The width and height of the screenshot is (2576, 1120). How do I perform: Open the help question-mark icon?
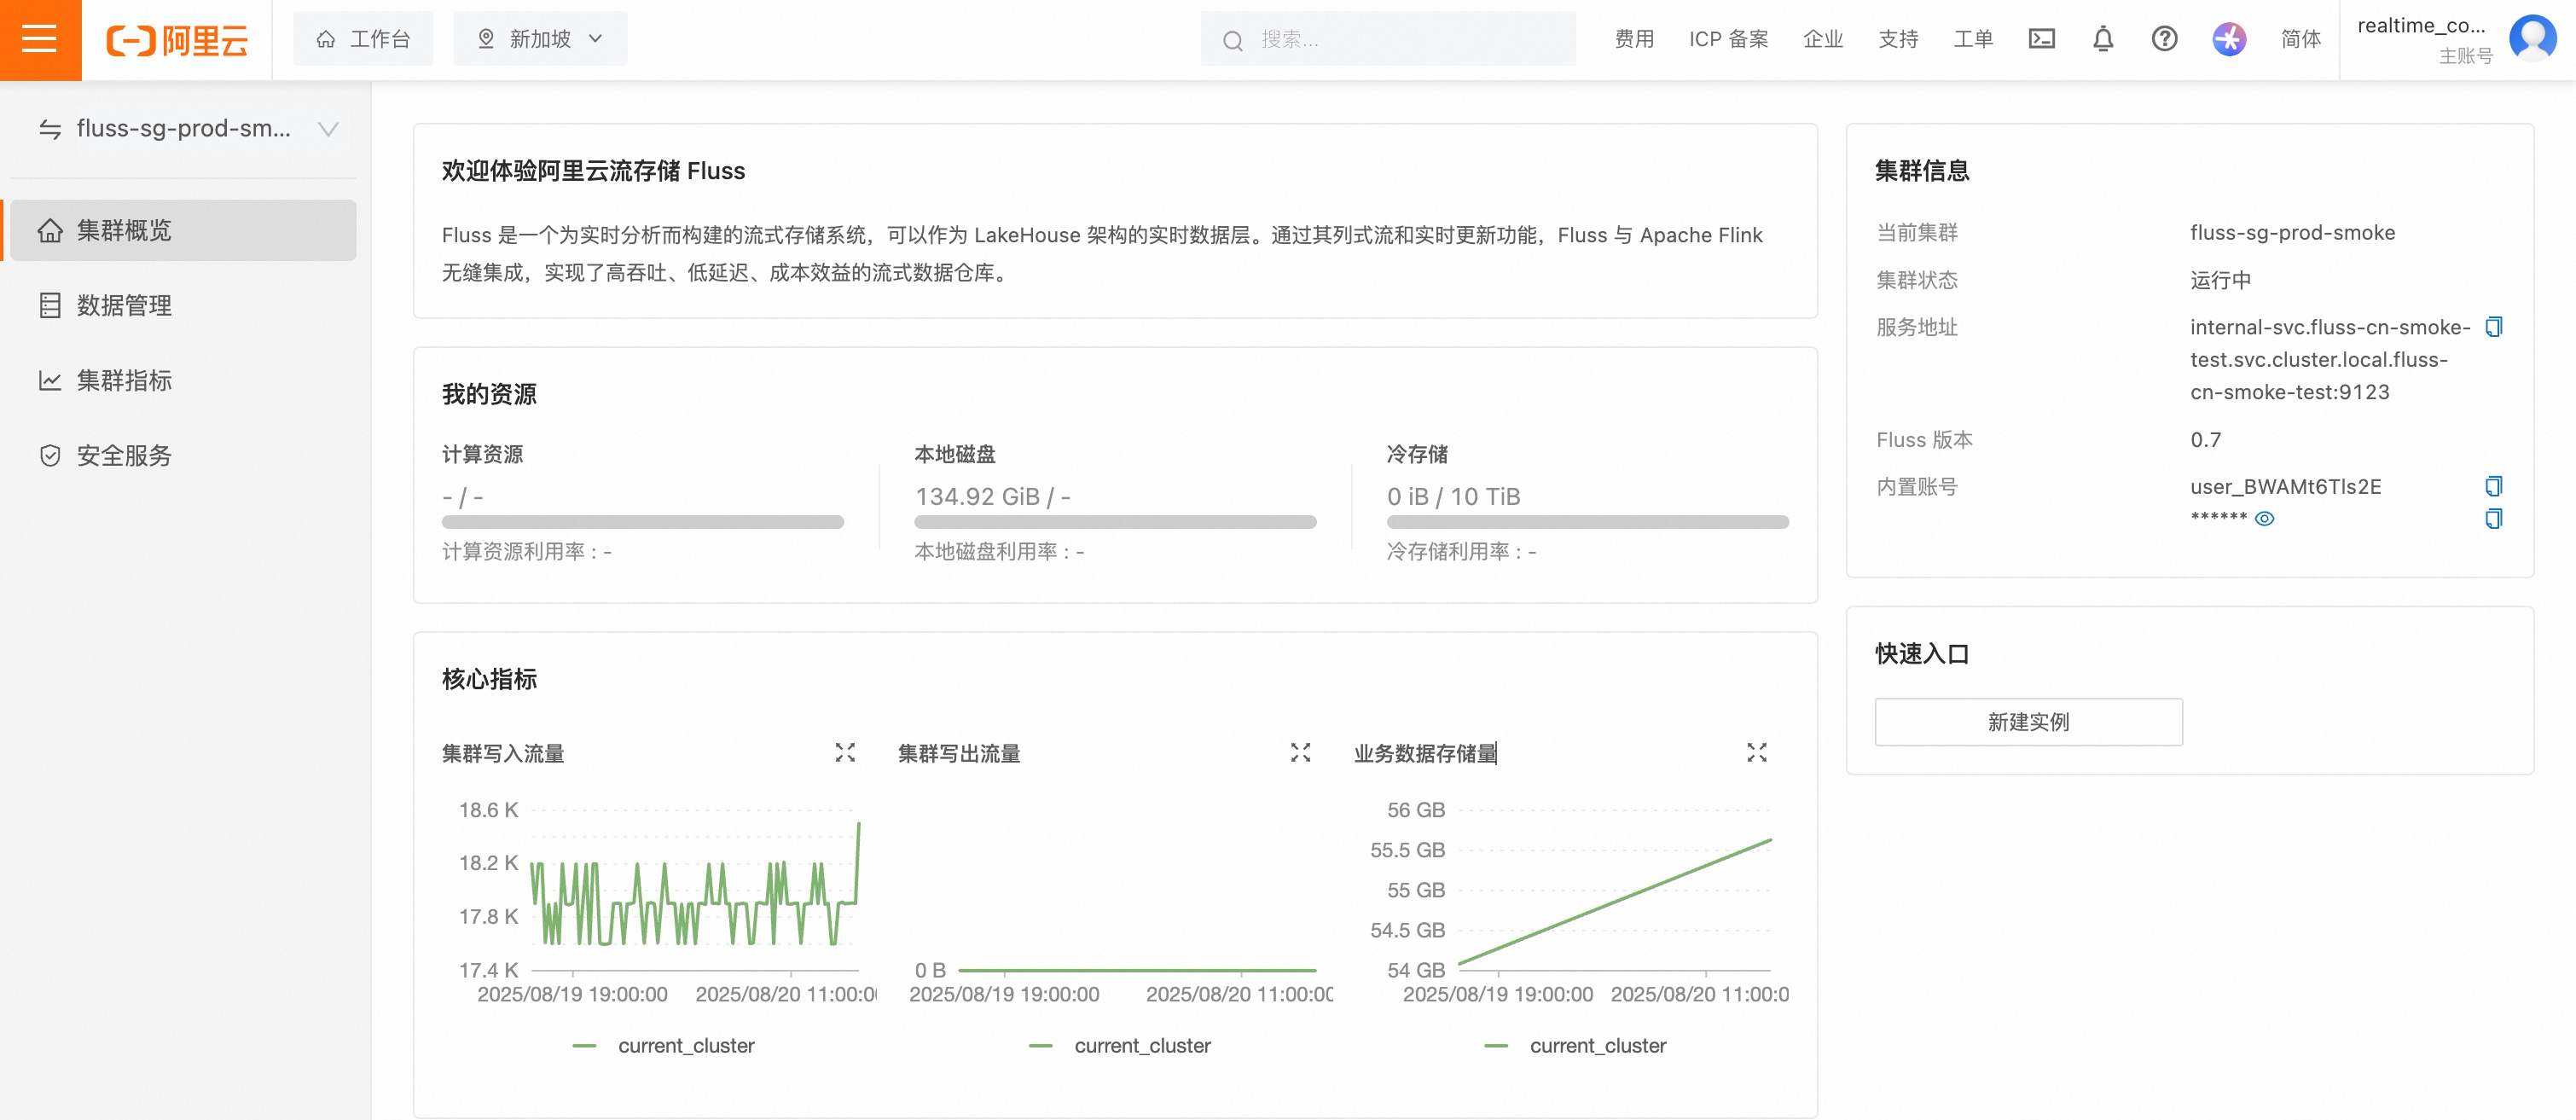pos(2164,39)
